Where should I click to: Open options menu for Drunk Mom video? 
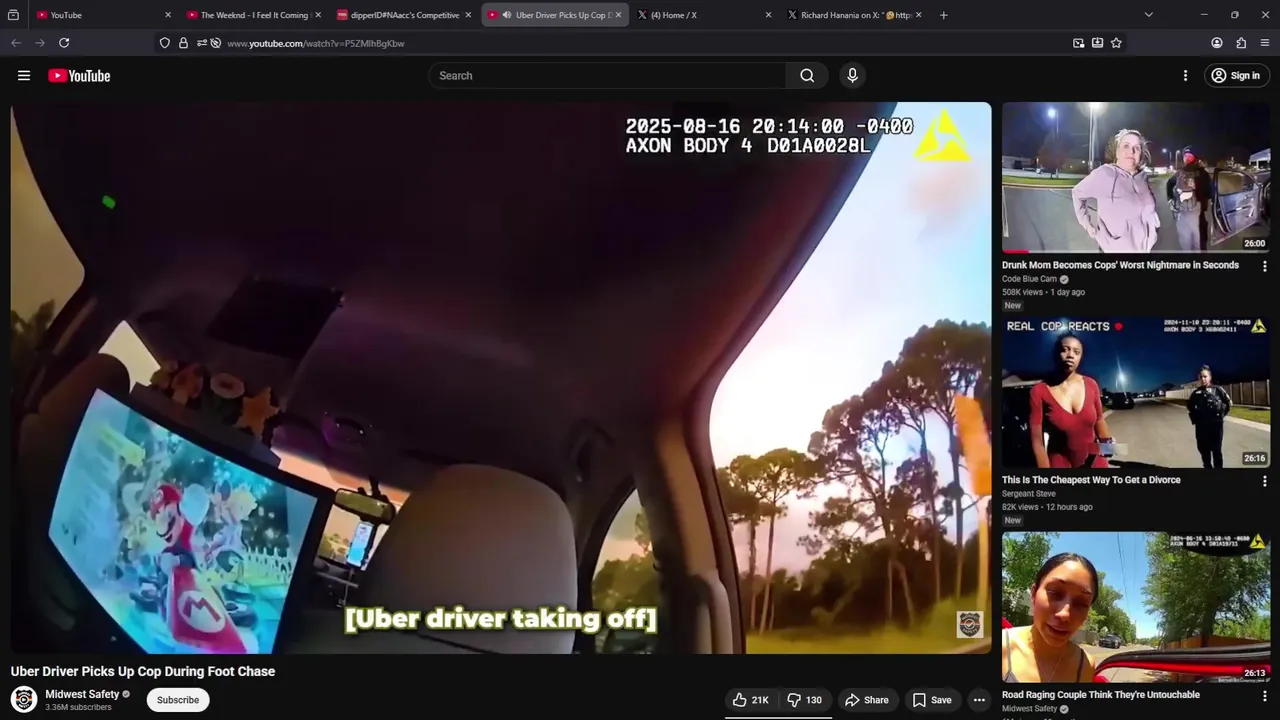(x=1264, y=267)
